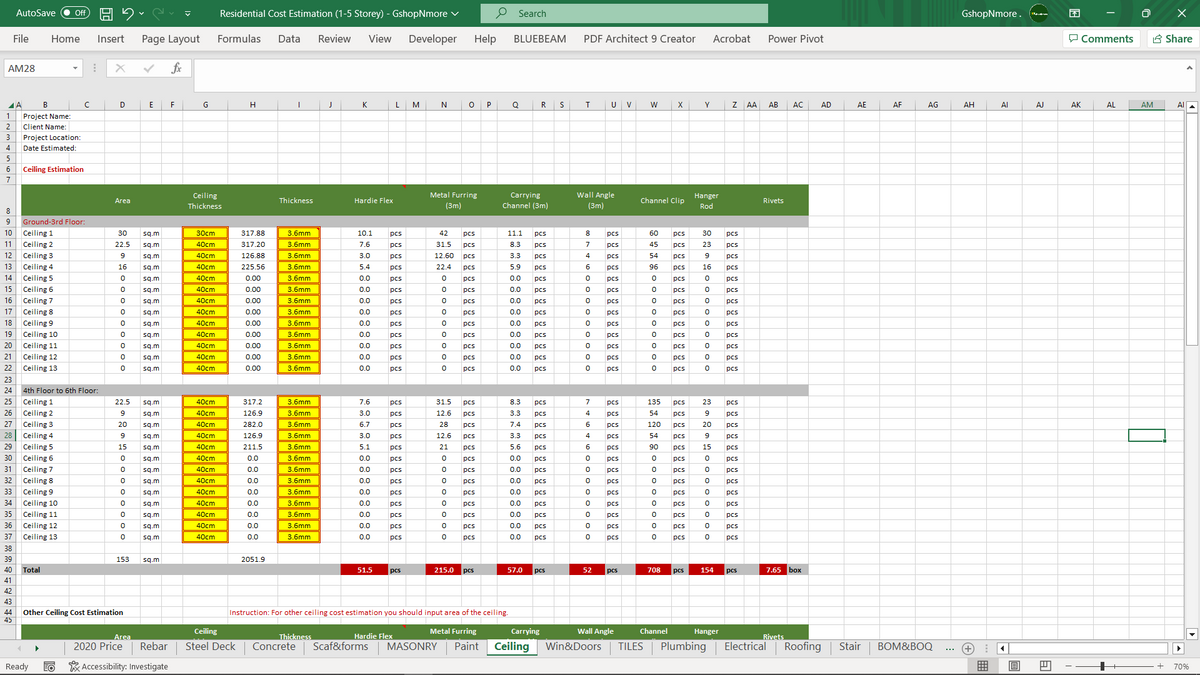Screen dimensions: 1200x675
Task: Click the 'Other Ceiling Cost Estimation' heading cell
Action: point(73,612)
